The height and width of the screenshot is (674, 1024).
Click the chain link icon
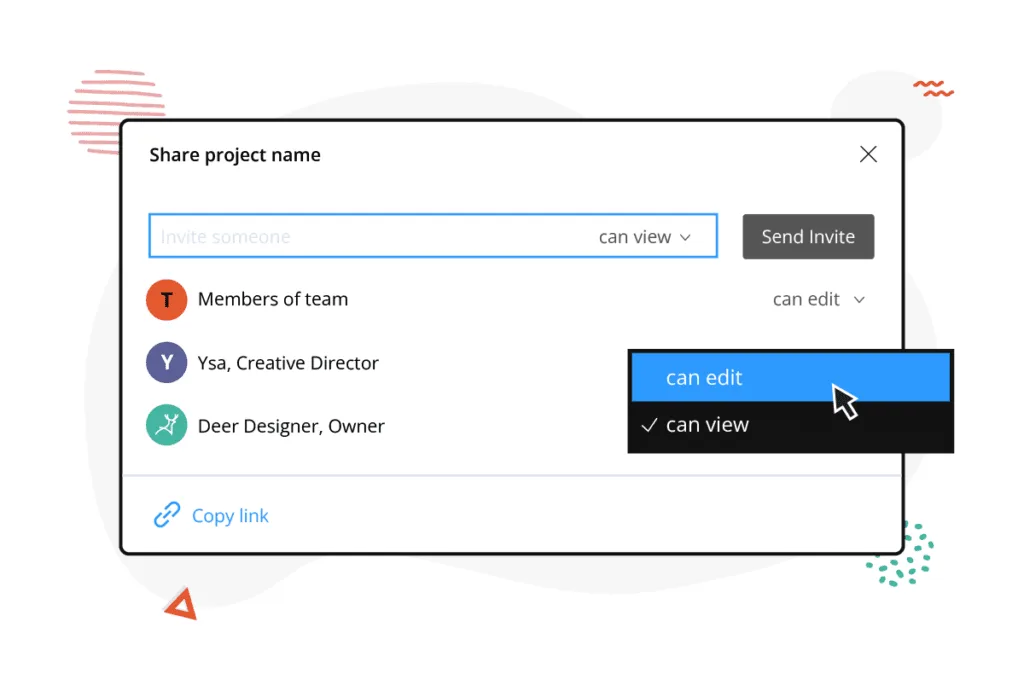166,516
